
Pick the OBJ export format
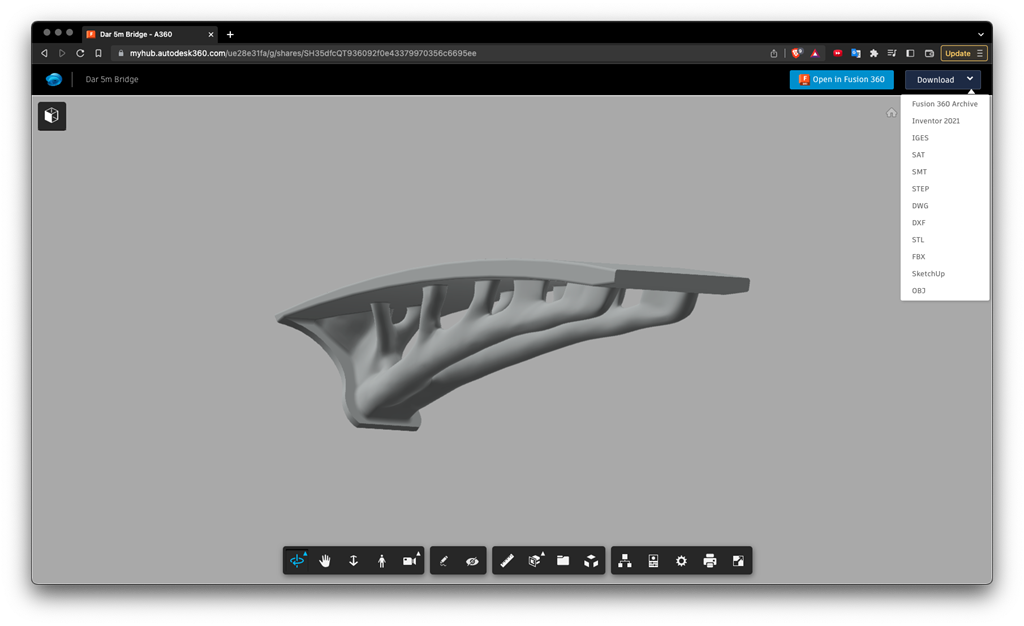click(918, 291)
